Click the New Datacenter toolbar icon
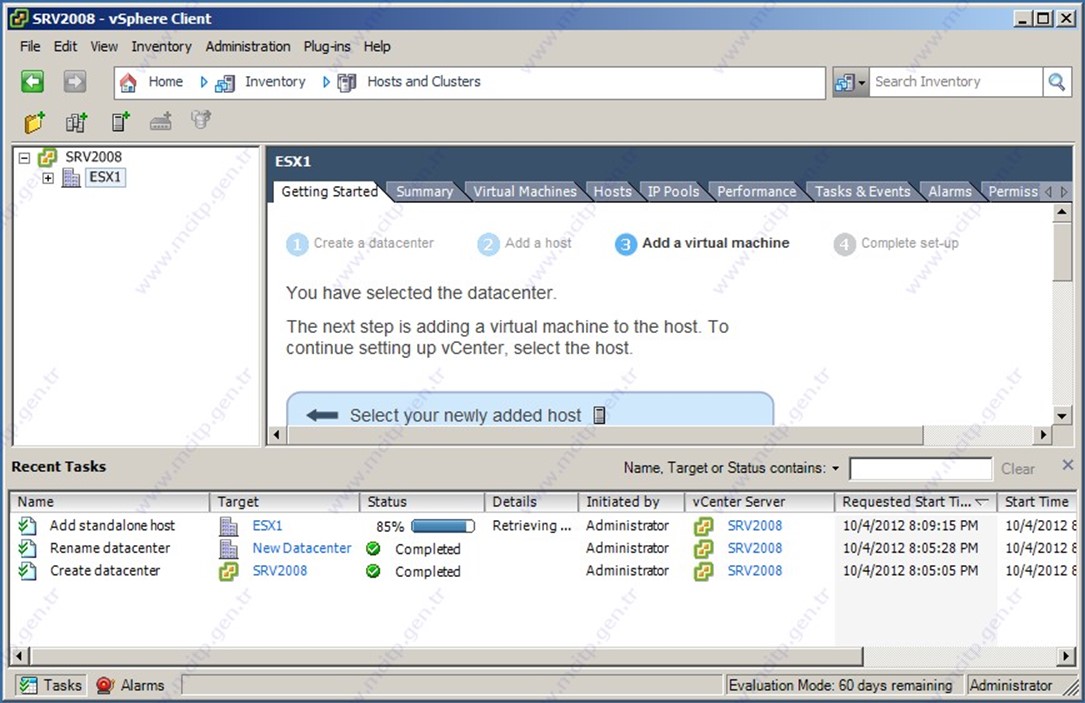 (77, 122)
